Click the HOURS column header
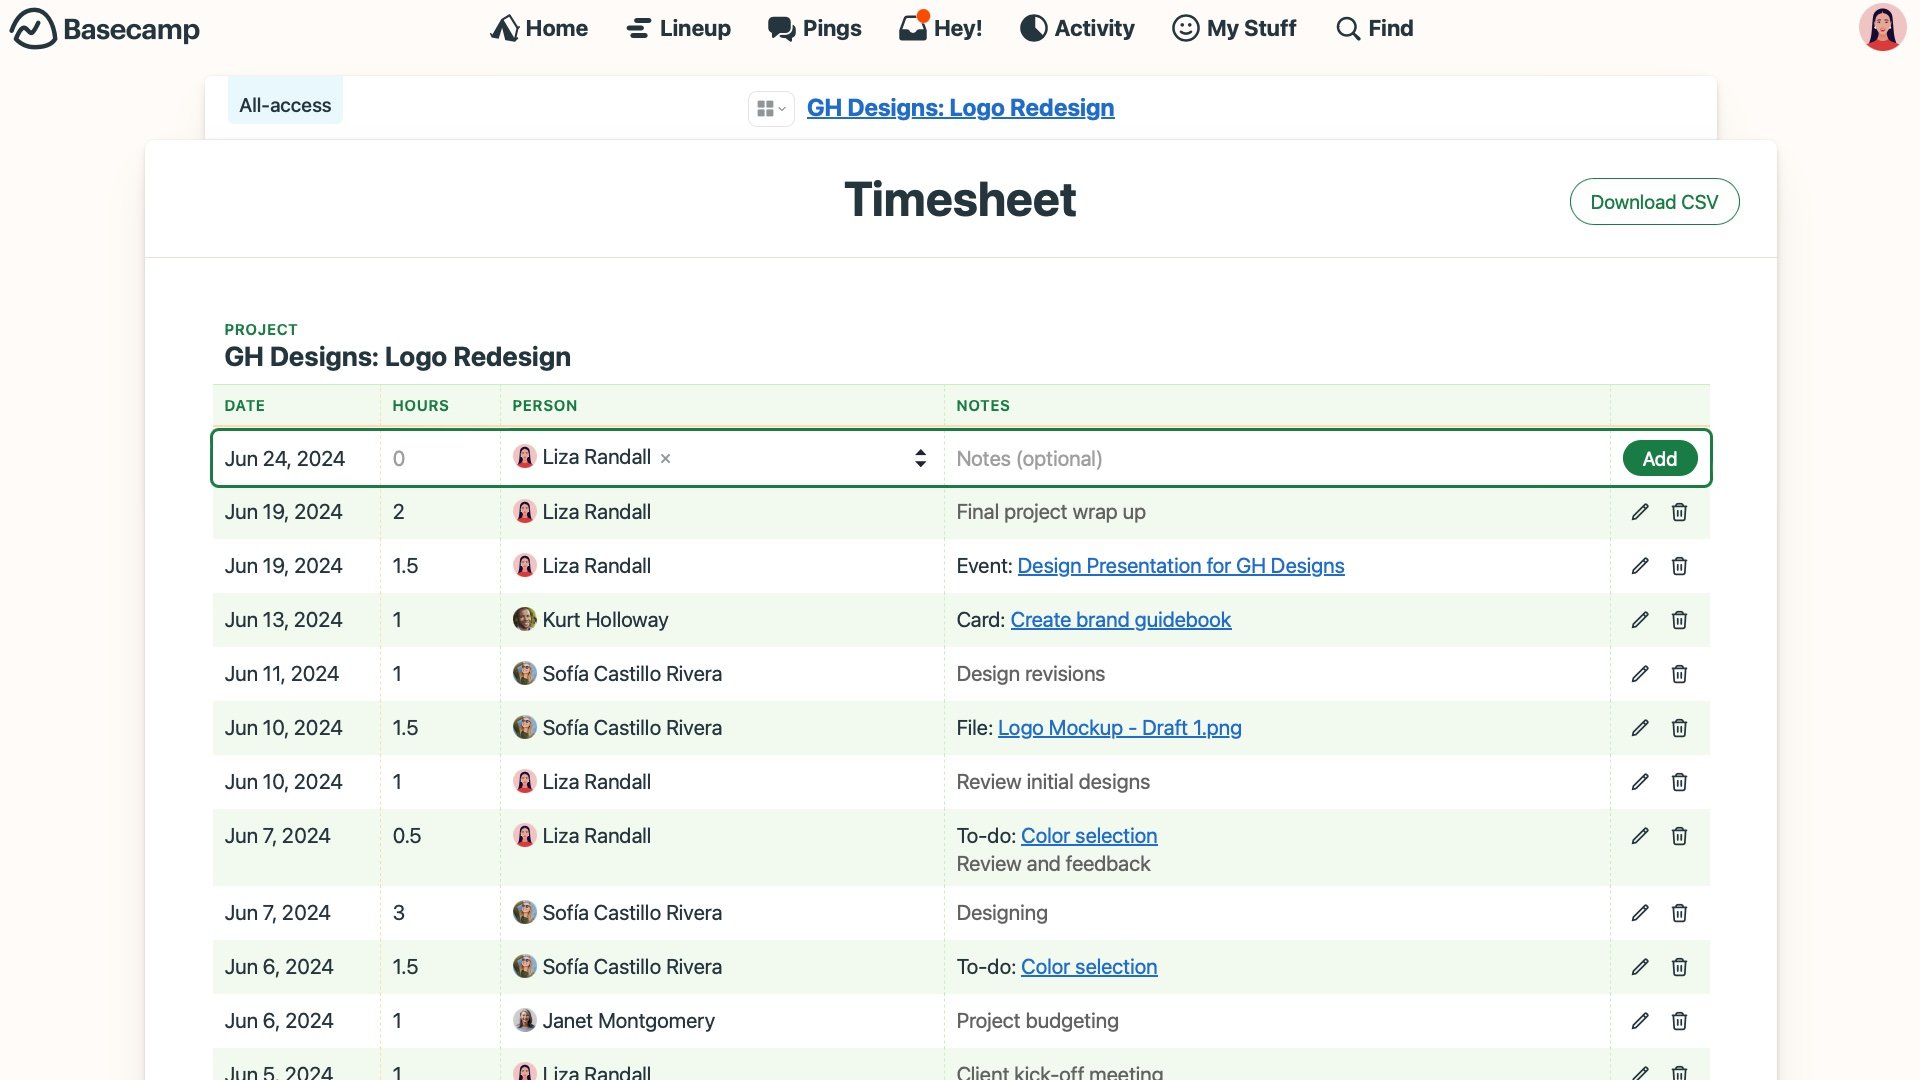This screenshot has height=1080, width=1920. 420,406
